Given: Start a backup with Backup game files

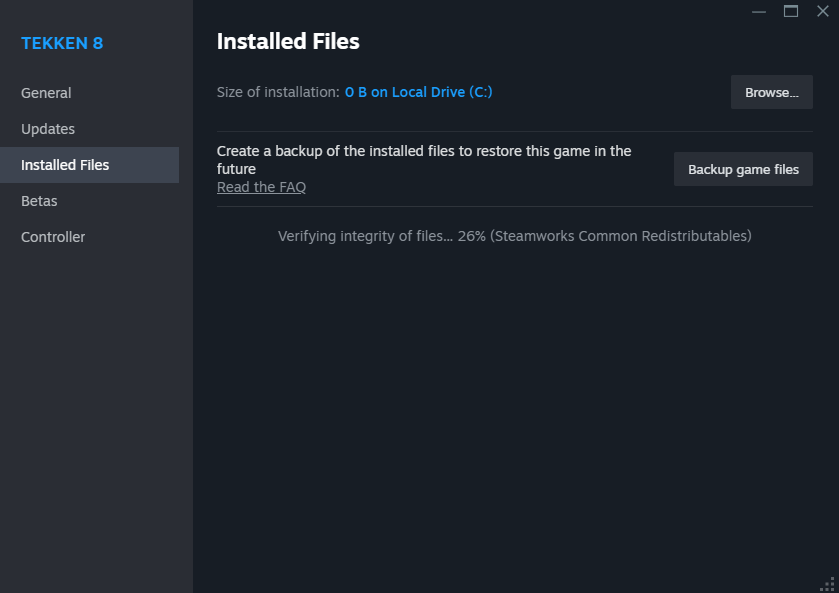Looking at the screenshot, I should [x=743, y=169].
